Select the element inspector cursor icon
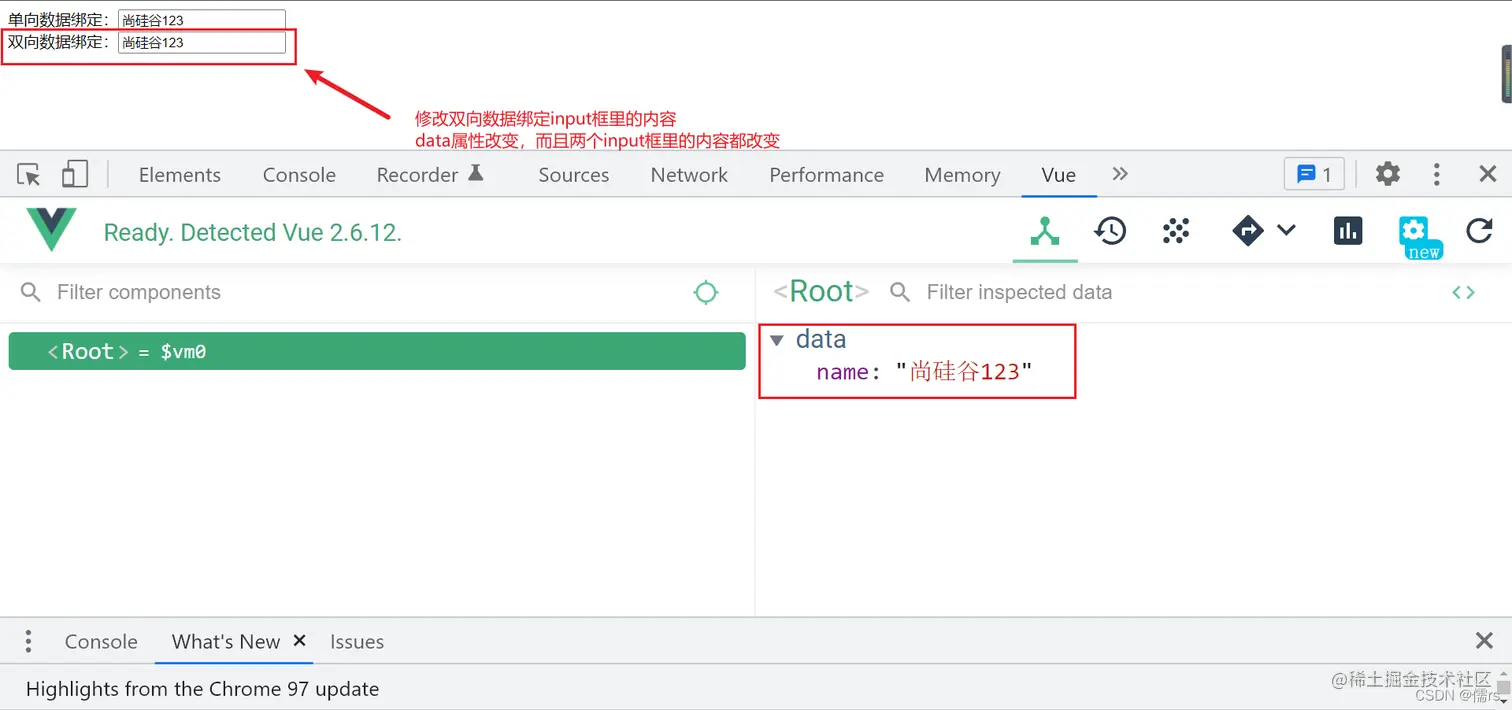This screenshot has width=1512, height=710. pyautogui.click(x=28, y=174)
